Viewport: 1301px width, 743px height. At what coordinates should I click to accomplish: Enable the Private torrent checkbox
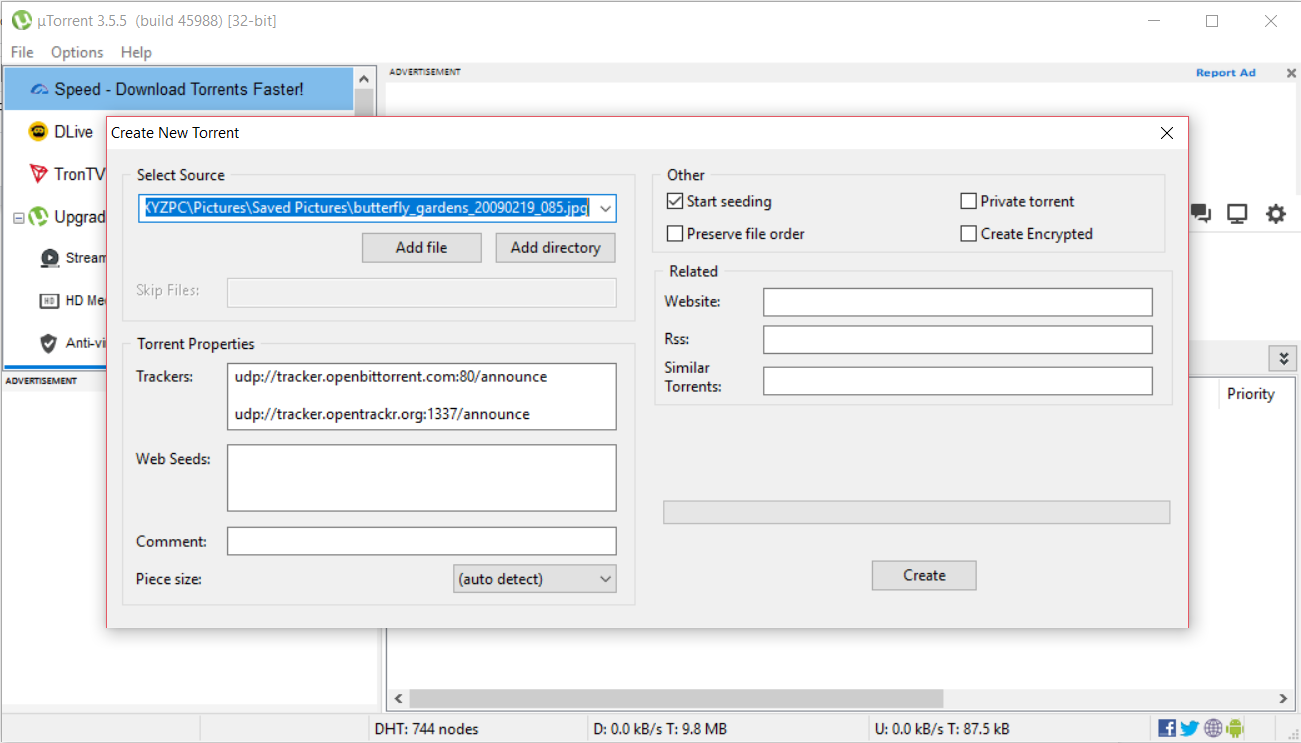coord(968,201)
